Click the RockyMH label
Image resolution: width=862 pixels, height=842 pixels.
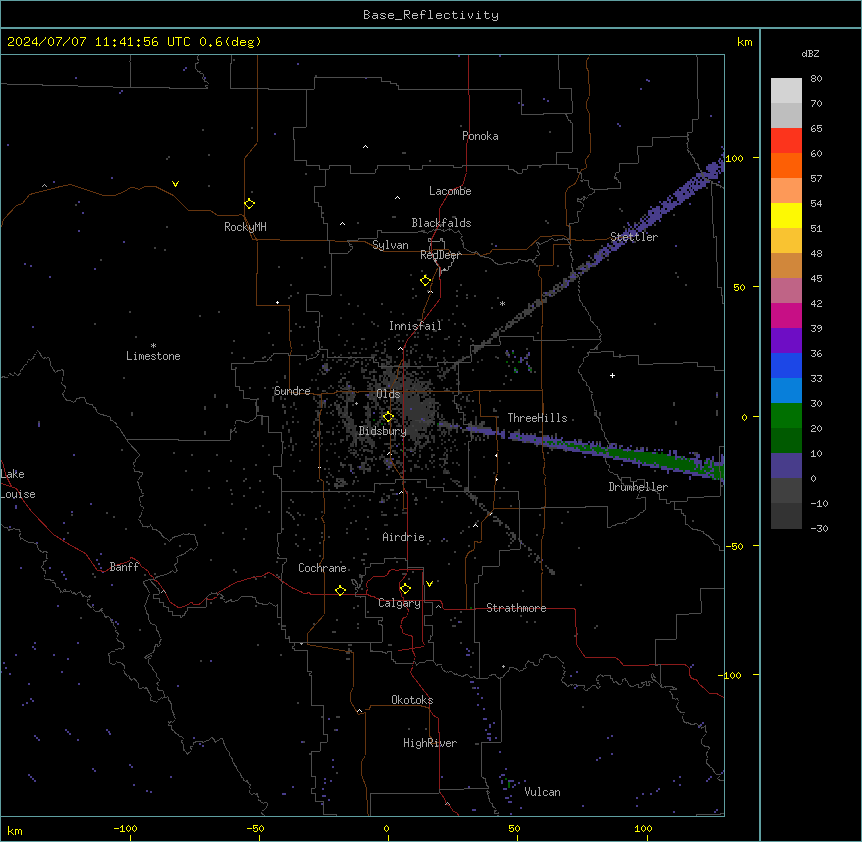point(245,227)
